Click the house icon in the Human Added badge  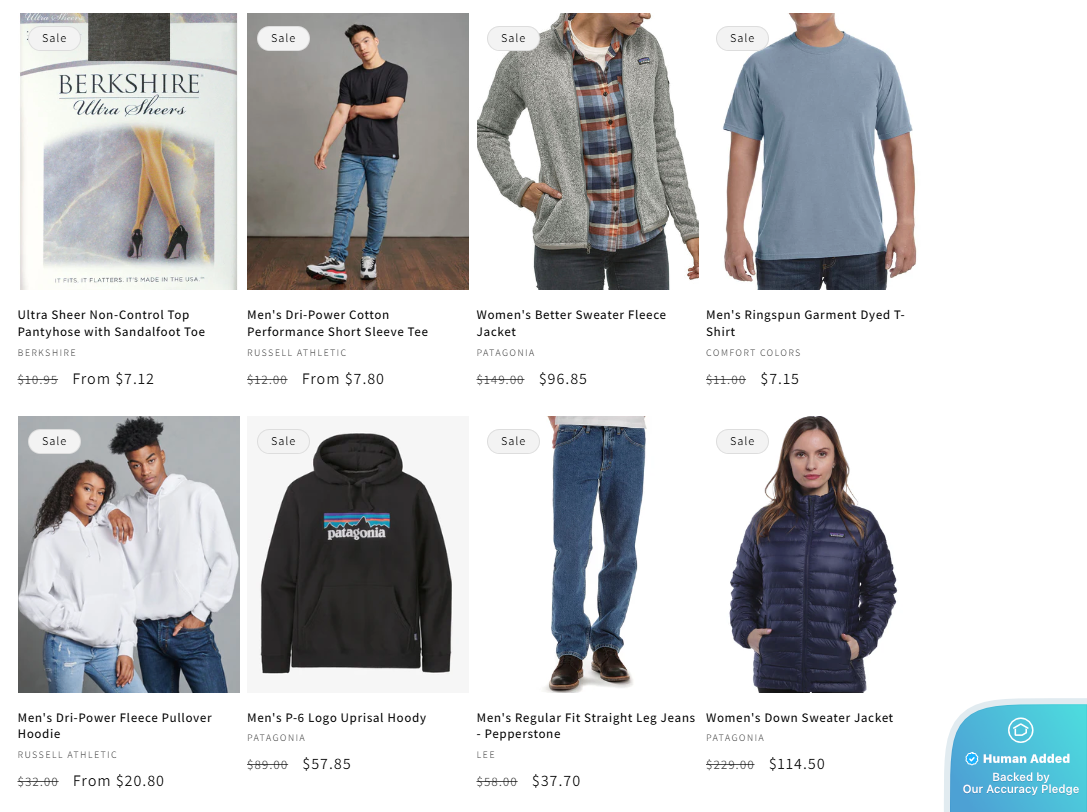tap(1020, 729)
